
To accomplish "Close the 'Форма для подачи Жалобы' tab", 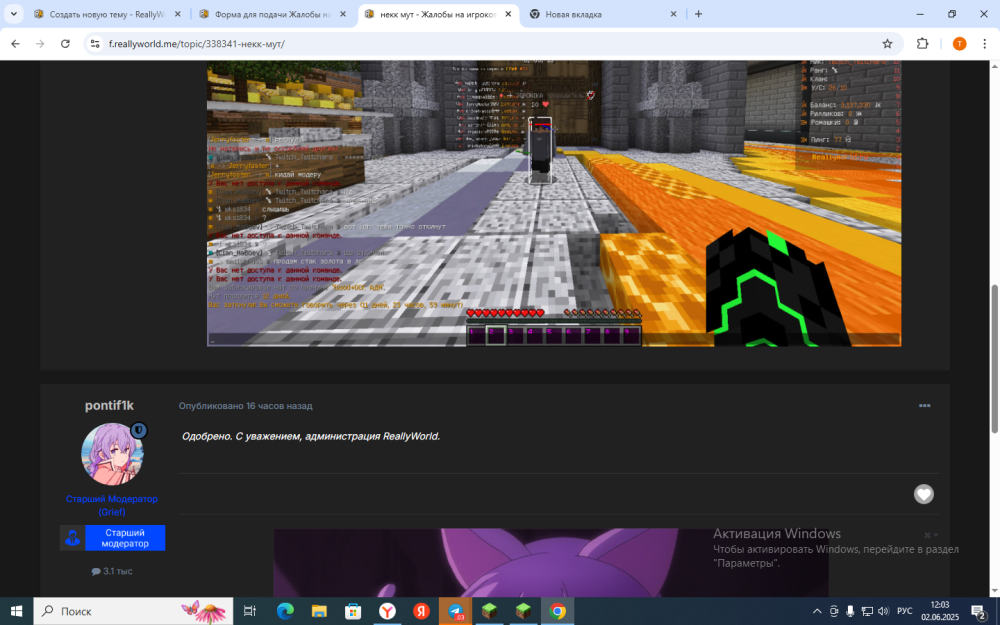I will 342,14.
